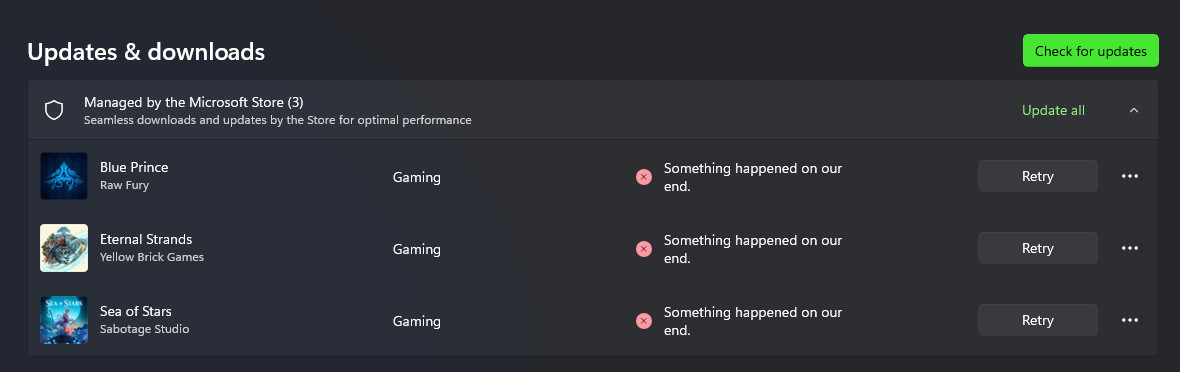
Task: Check for updates with the green button
Action: (1090, 51)
